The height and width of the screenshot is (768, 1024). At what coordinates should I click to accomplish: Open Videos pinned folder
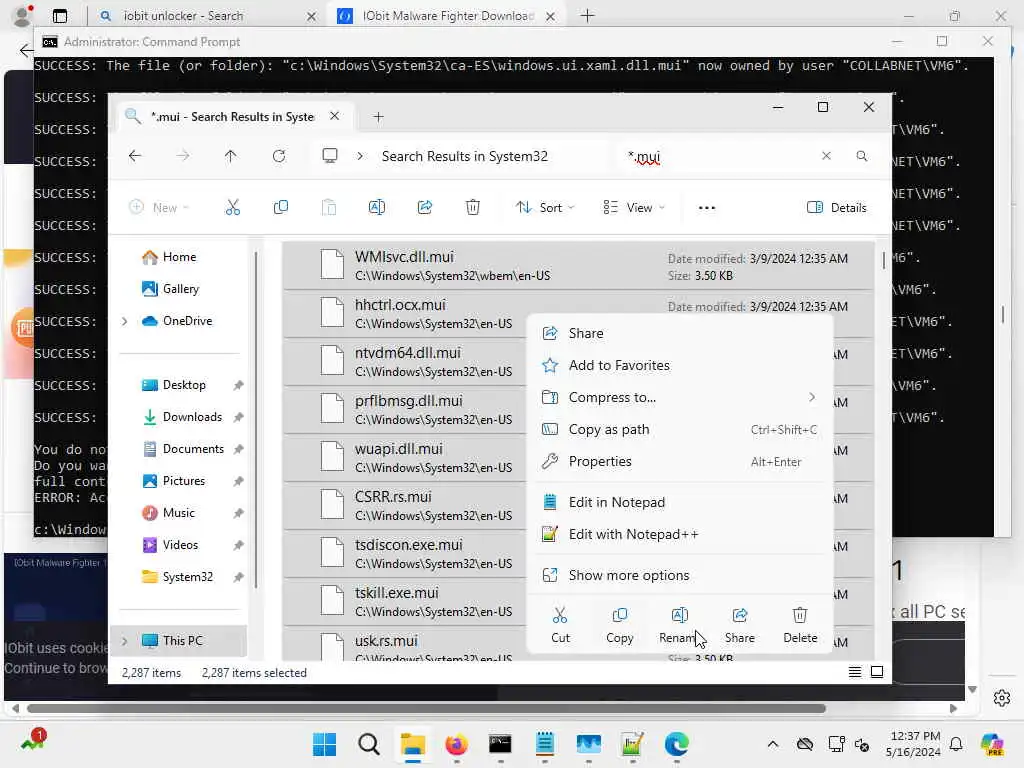[x=180, y=545]
